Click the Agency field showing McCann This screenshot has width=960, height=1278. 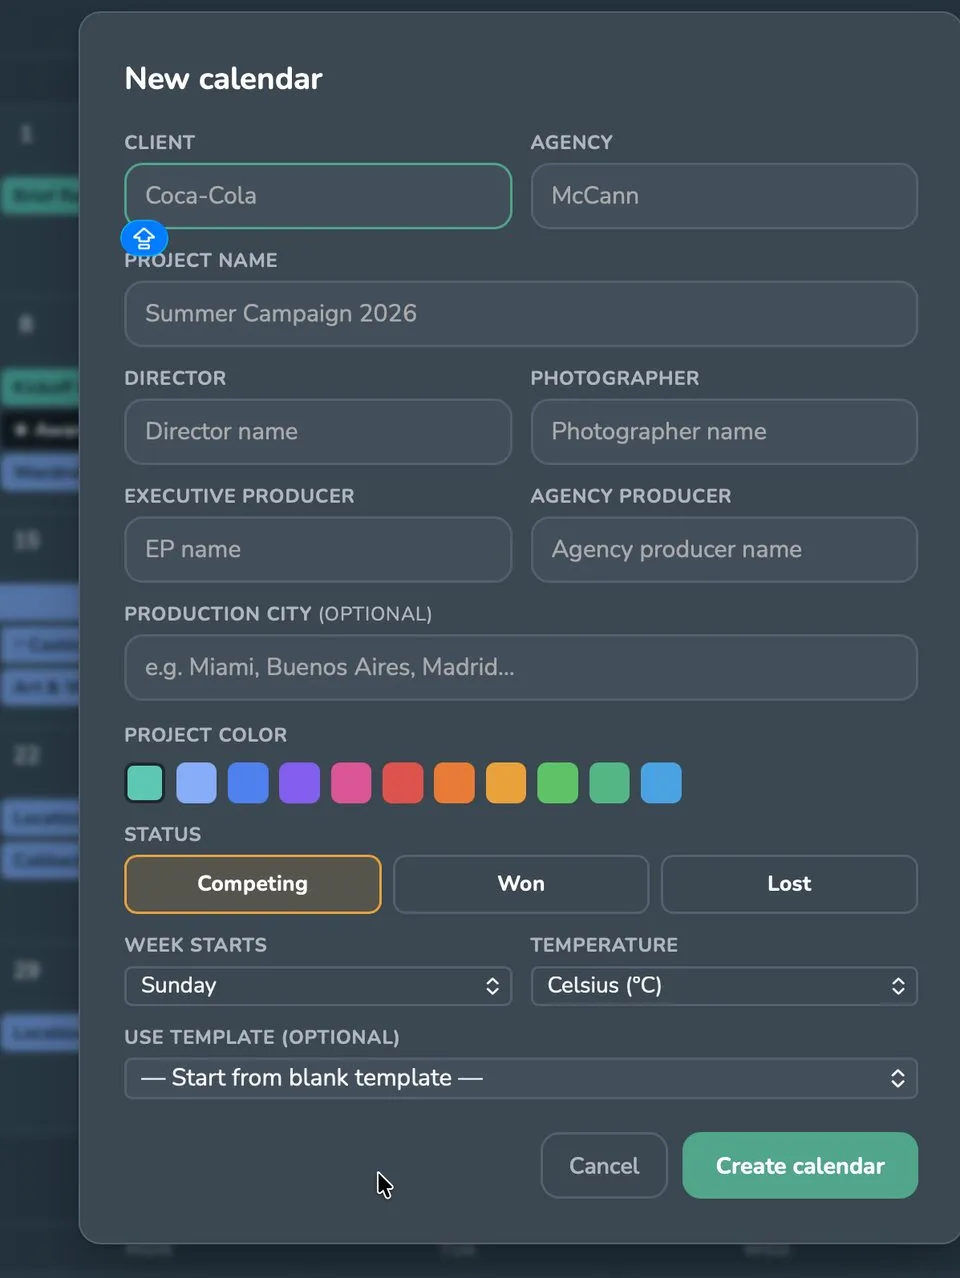point(724,196)
